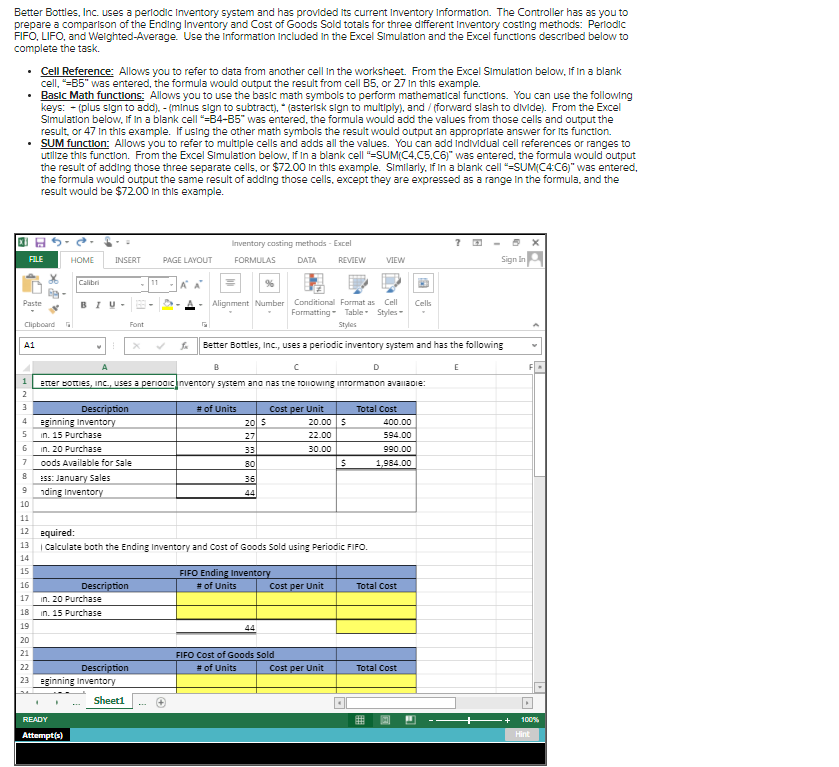
Task: Open the Fill Color dropdown arrow
Action: click(176, 302)
